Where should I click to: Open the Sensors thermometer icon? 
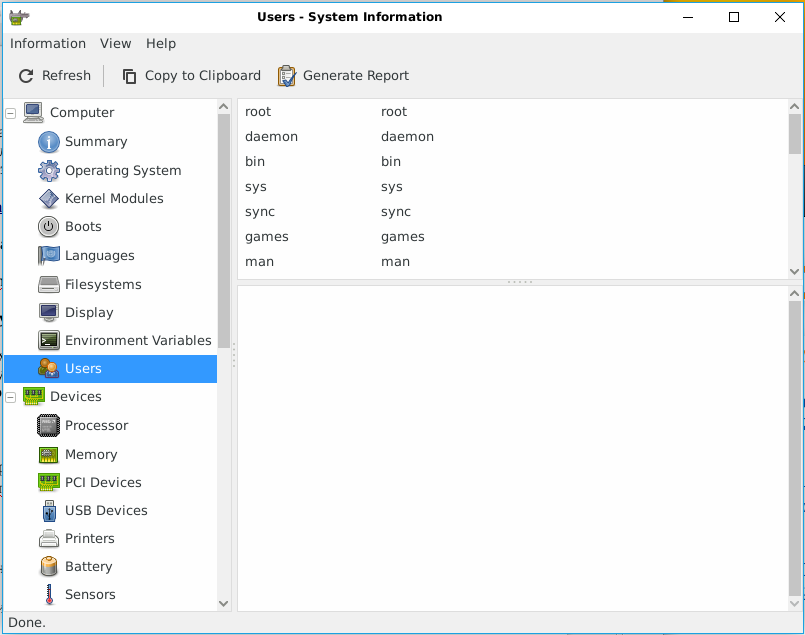[49, 594]
